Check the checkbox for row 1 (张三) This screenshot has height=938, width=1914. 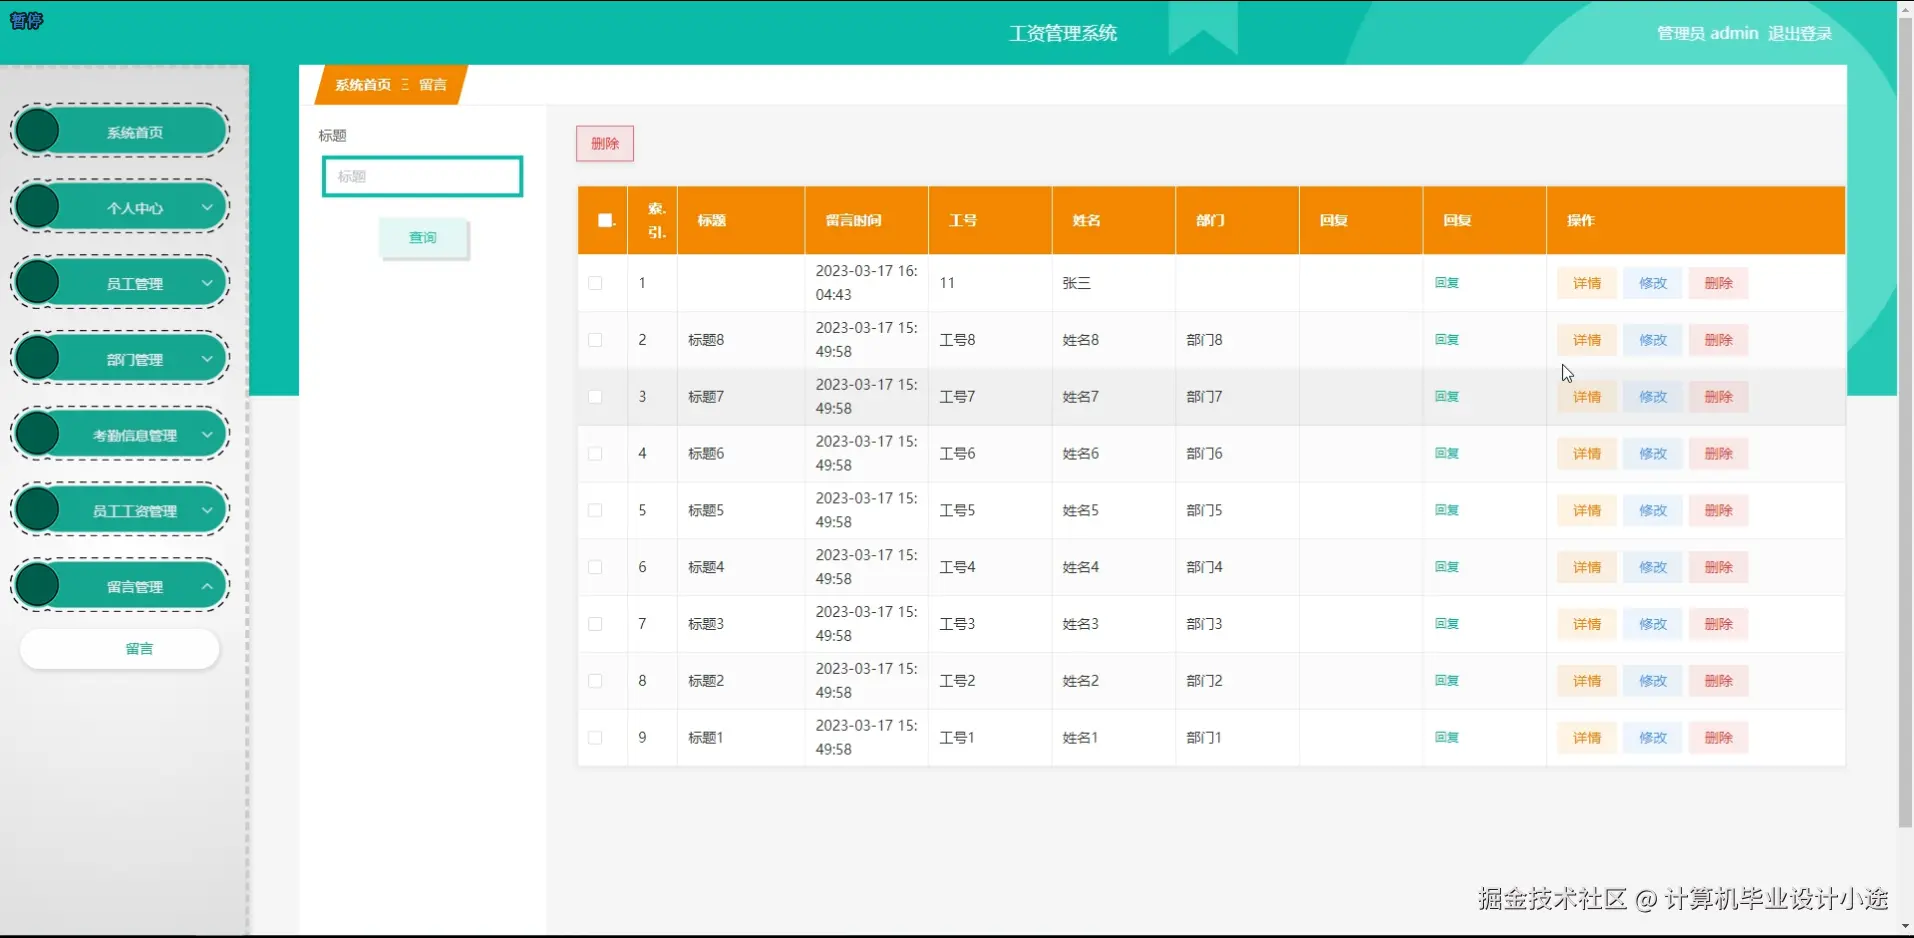point(595,283)
